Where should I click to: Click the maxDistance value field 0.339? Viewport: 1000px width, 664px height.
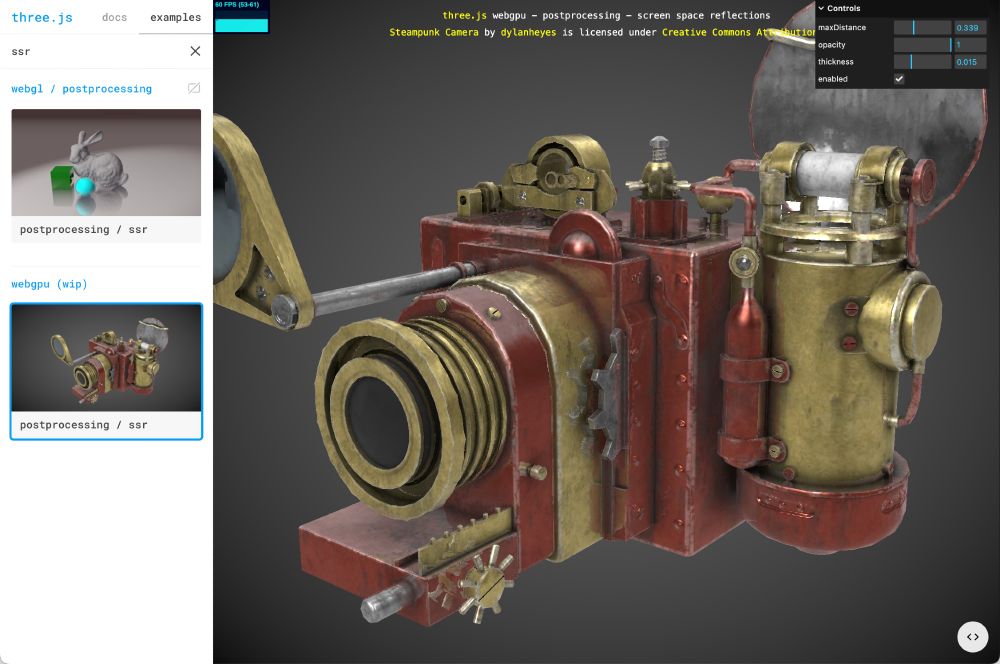[x=970, y=27]
